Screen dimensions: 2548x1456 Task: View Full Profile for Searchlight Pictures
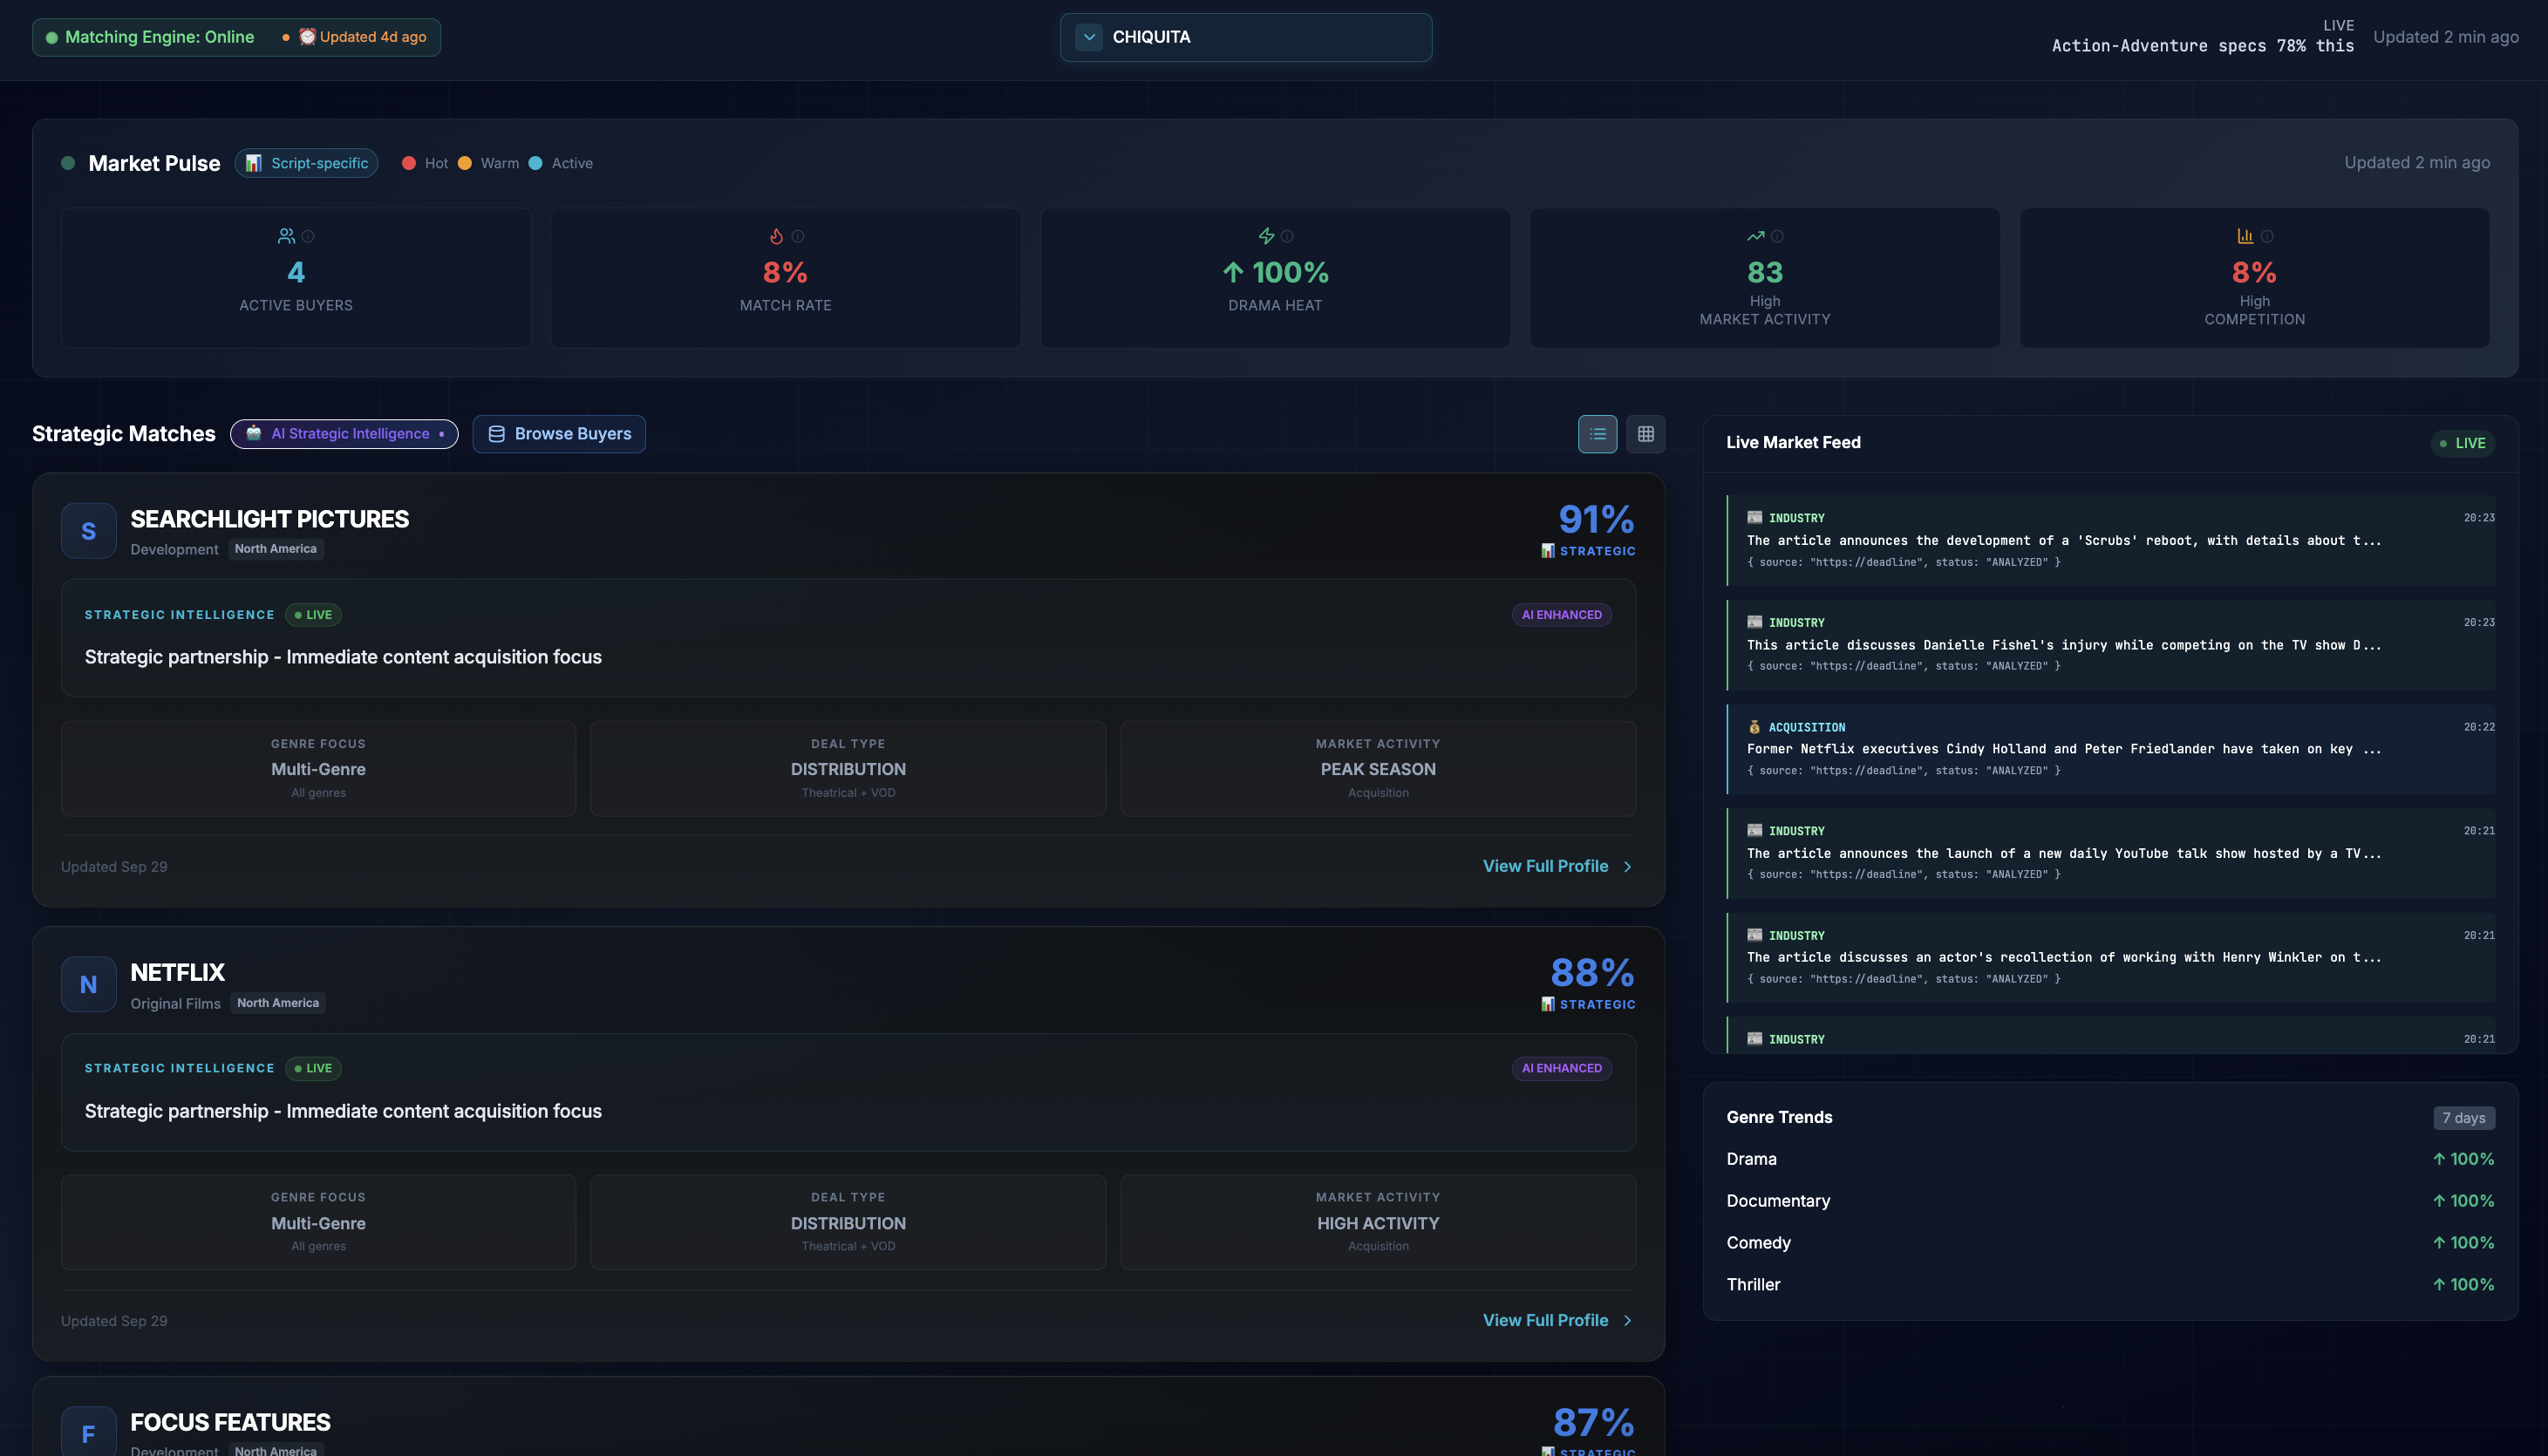coord(1557,867)
